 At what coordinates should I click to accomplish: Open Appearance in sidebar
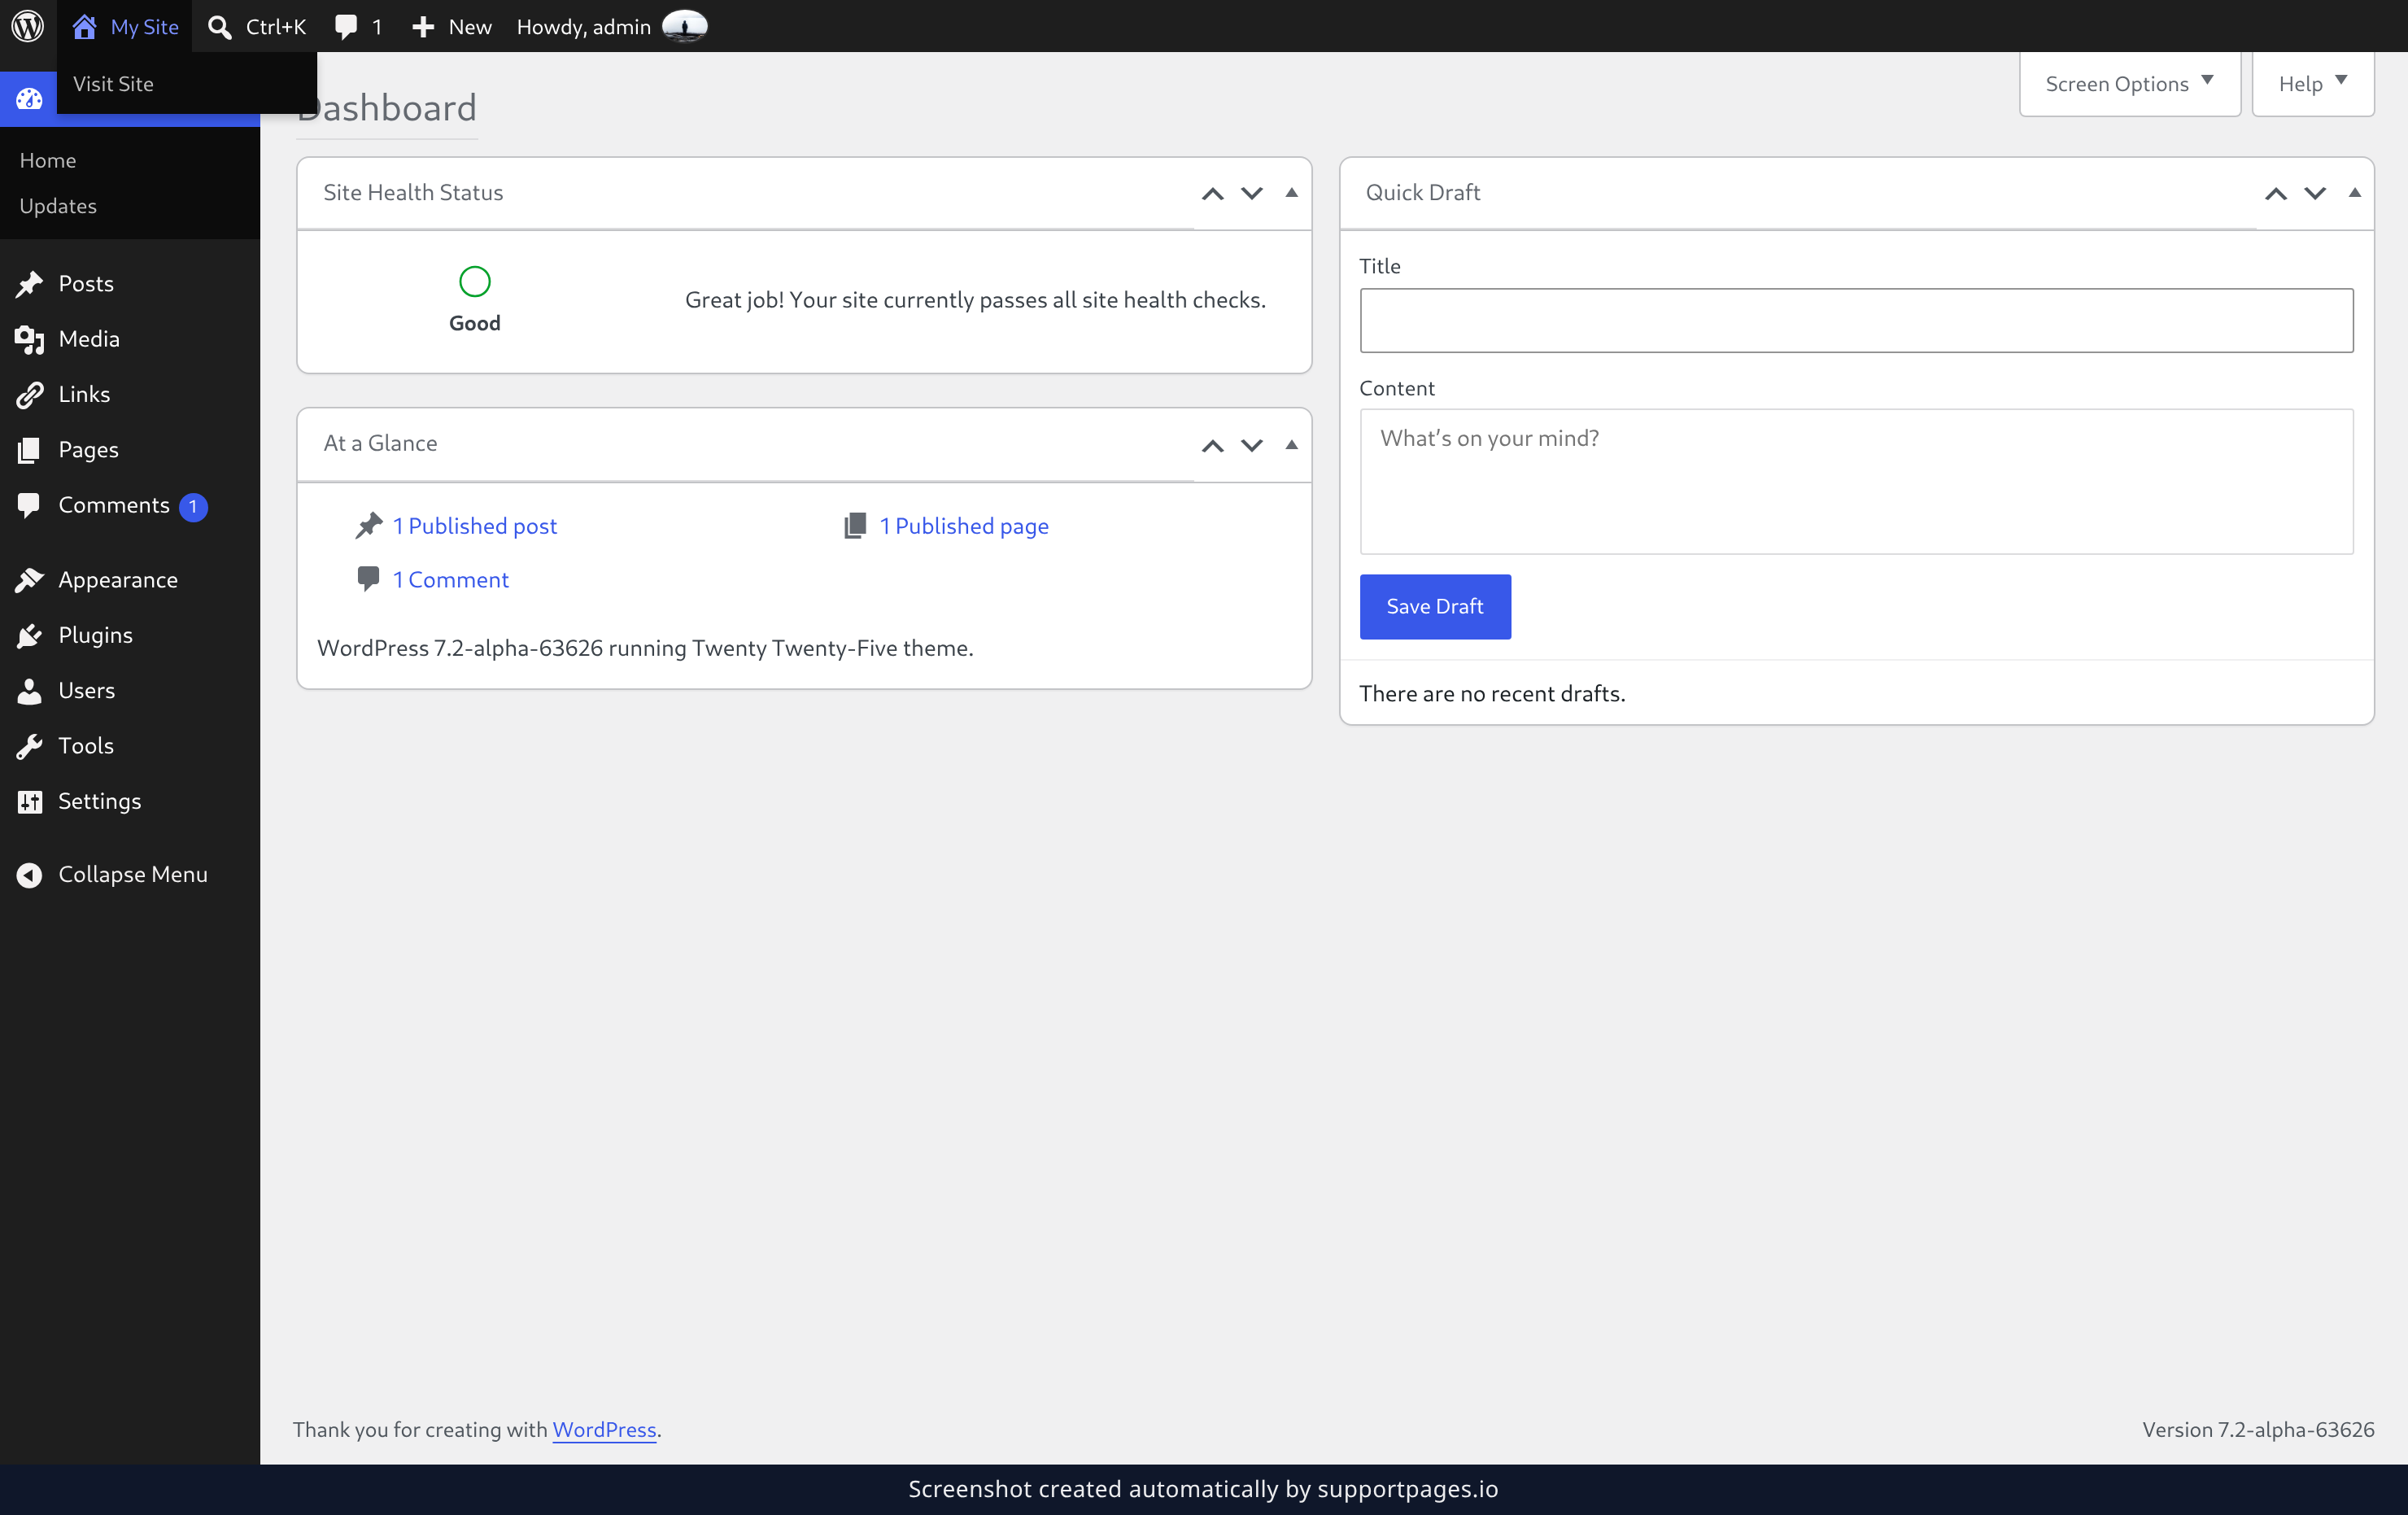[x=118, y=580]
